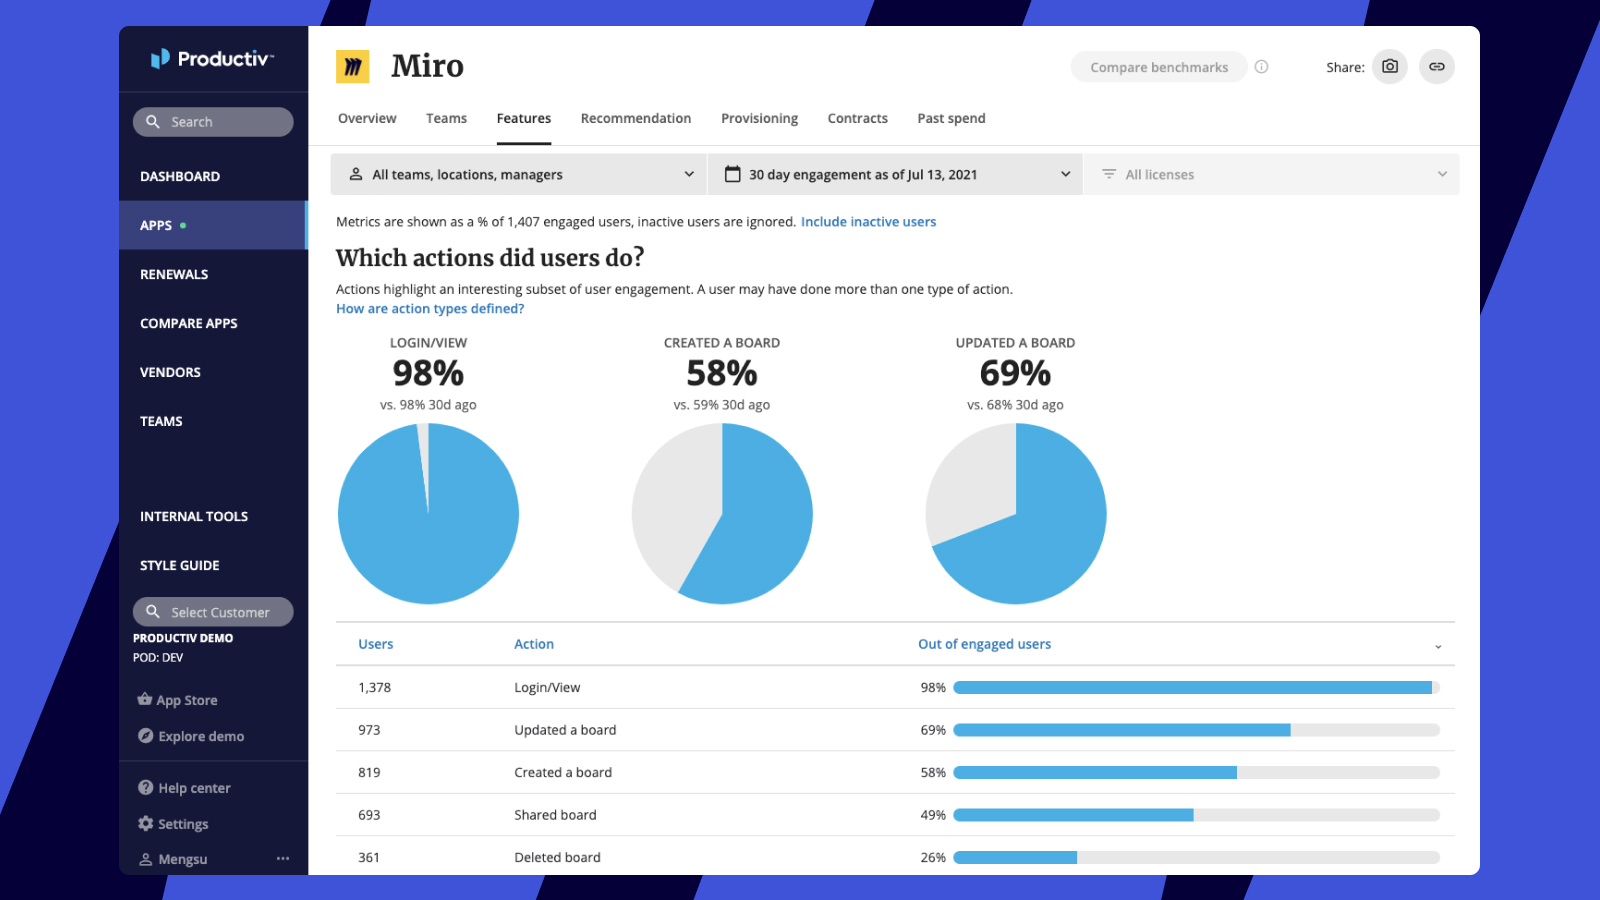Sort table by Users column header
This screenshot has height=900, width=1600.
pyautogui.click(x=376, y=644)
